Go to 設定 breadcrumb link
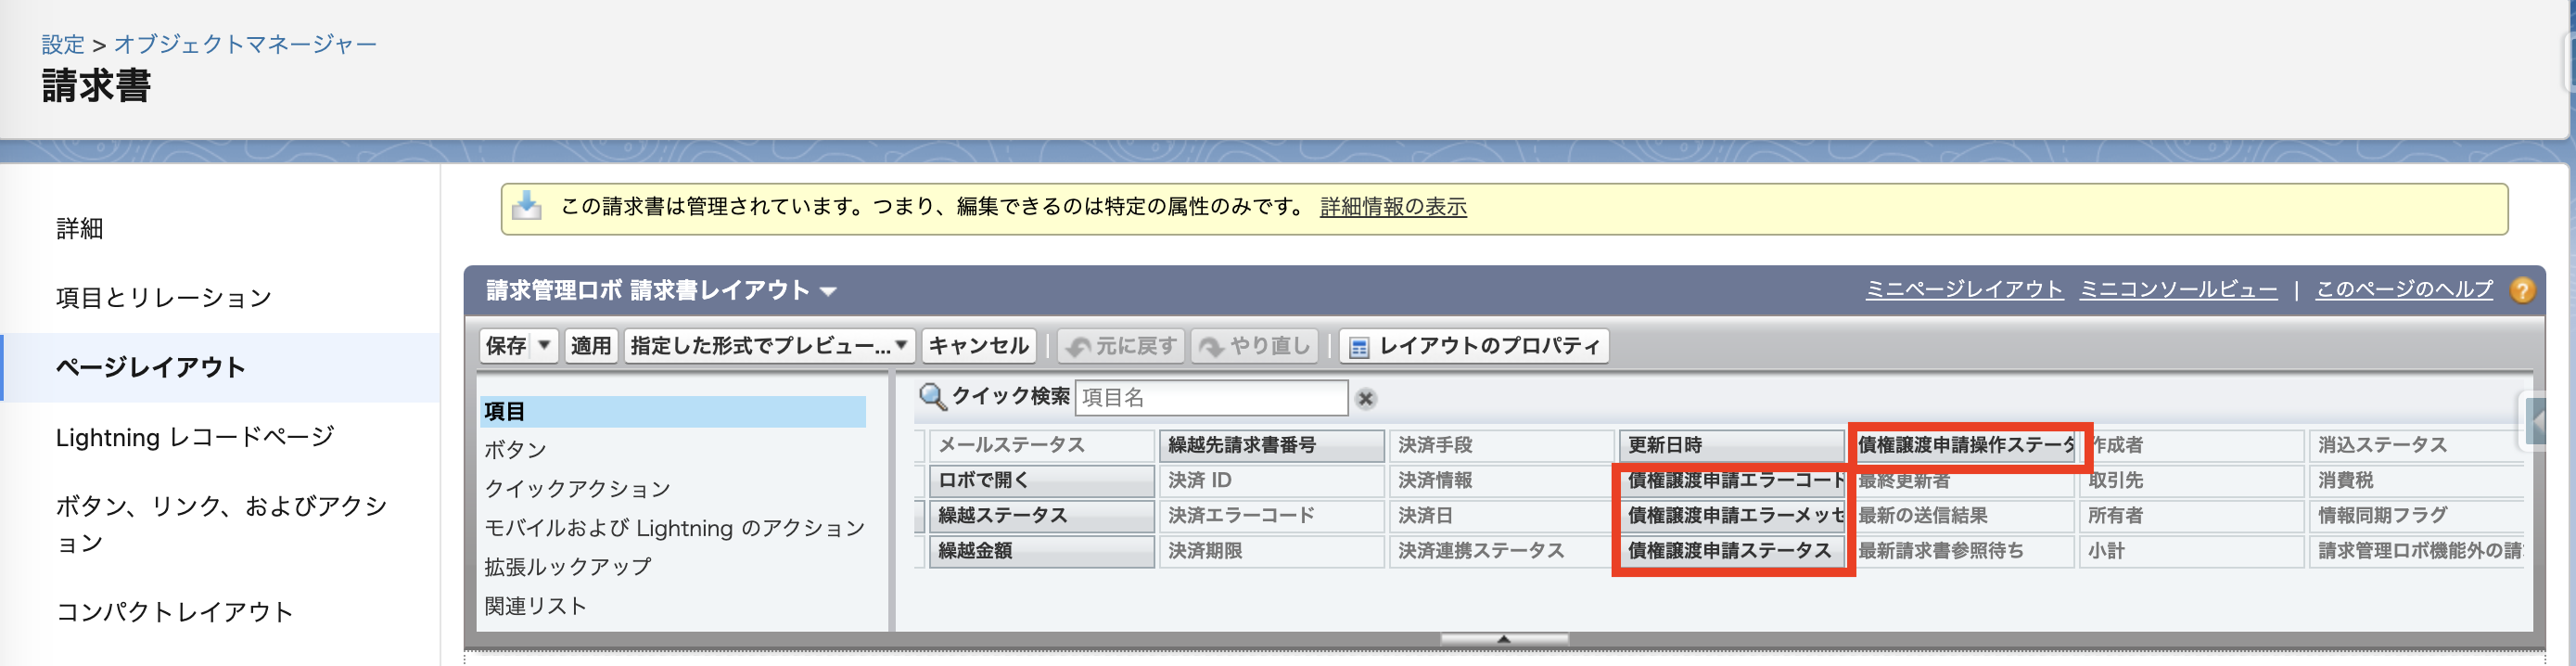This screenshot has height=666, width=2576. point(63,44)
